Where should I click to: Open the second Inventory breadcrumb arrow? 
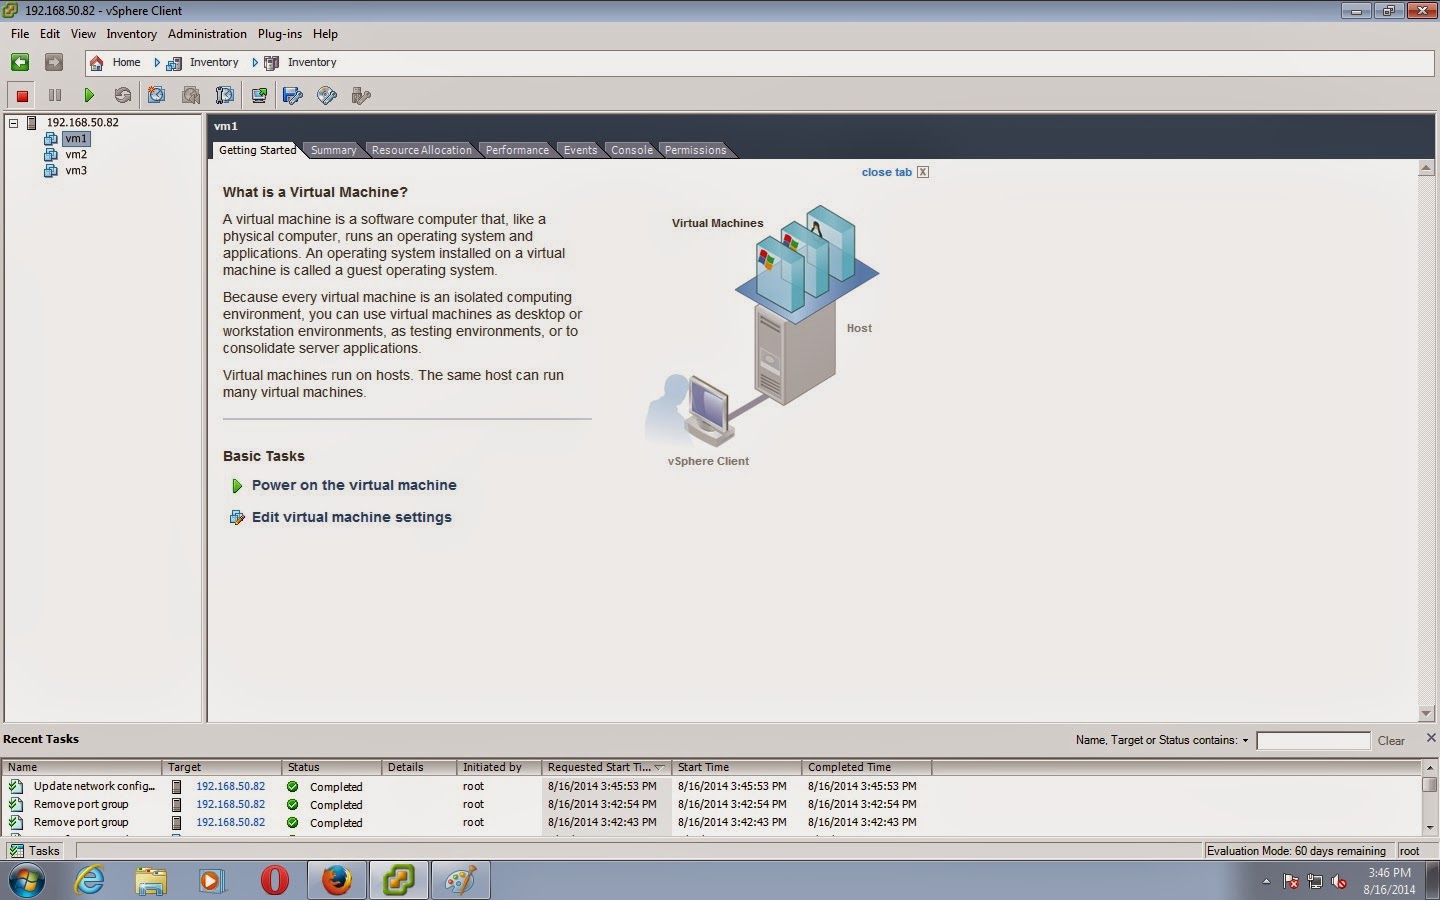(x=255, y=63)
